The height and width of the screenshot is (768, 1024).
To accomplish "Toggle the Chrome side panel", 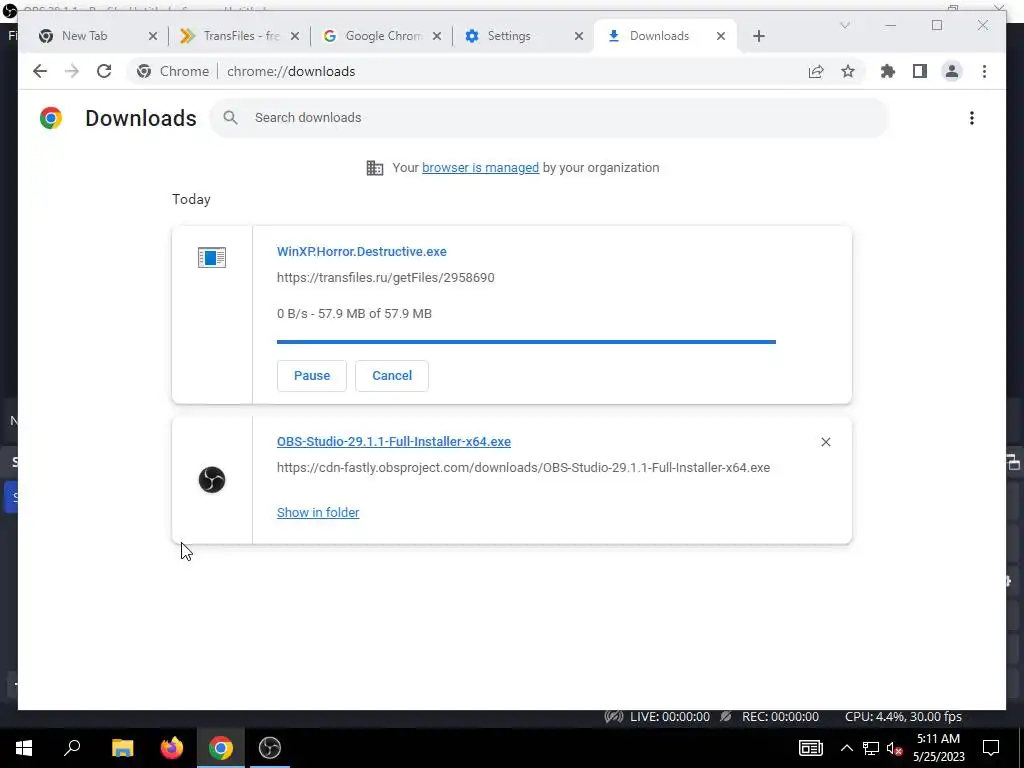I will point(920,71).
